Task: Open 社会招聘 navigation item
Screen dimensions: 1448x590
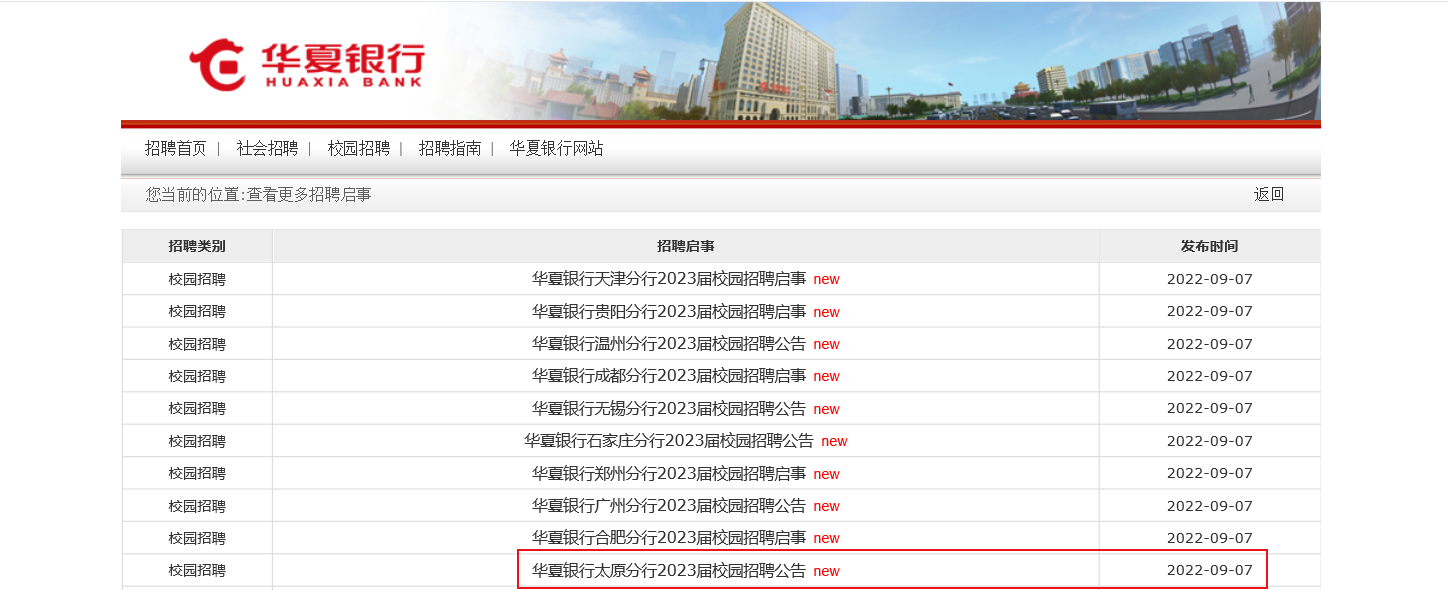Action: click(267, 149)
